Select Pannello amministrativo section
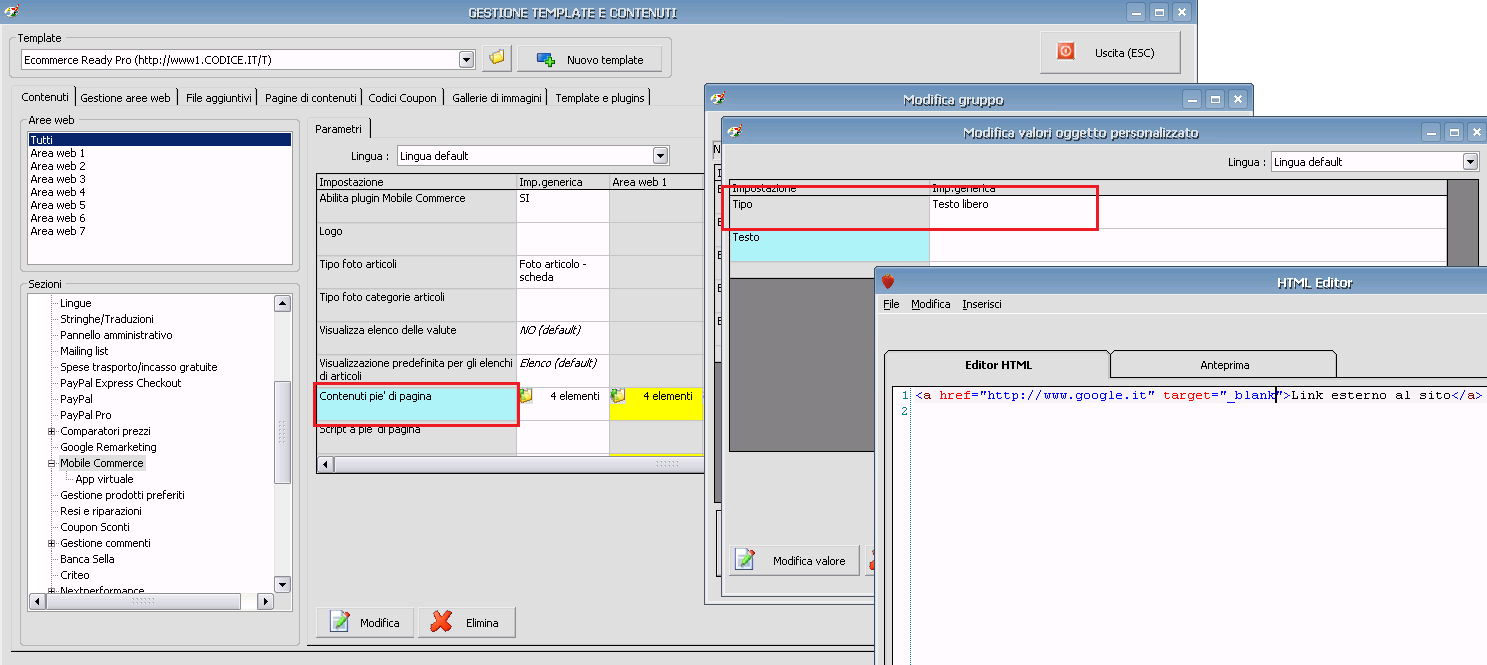Viewport: 1487px width, 665px height. pos(116,335)
